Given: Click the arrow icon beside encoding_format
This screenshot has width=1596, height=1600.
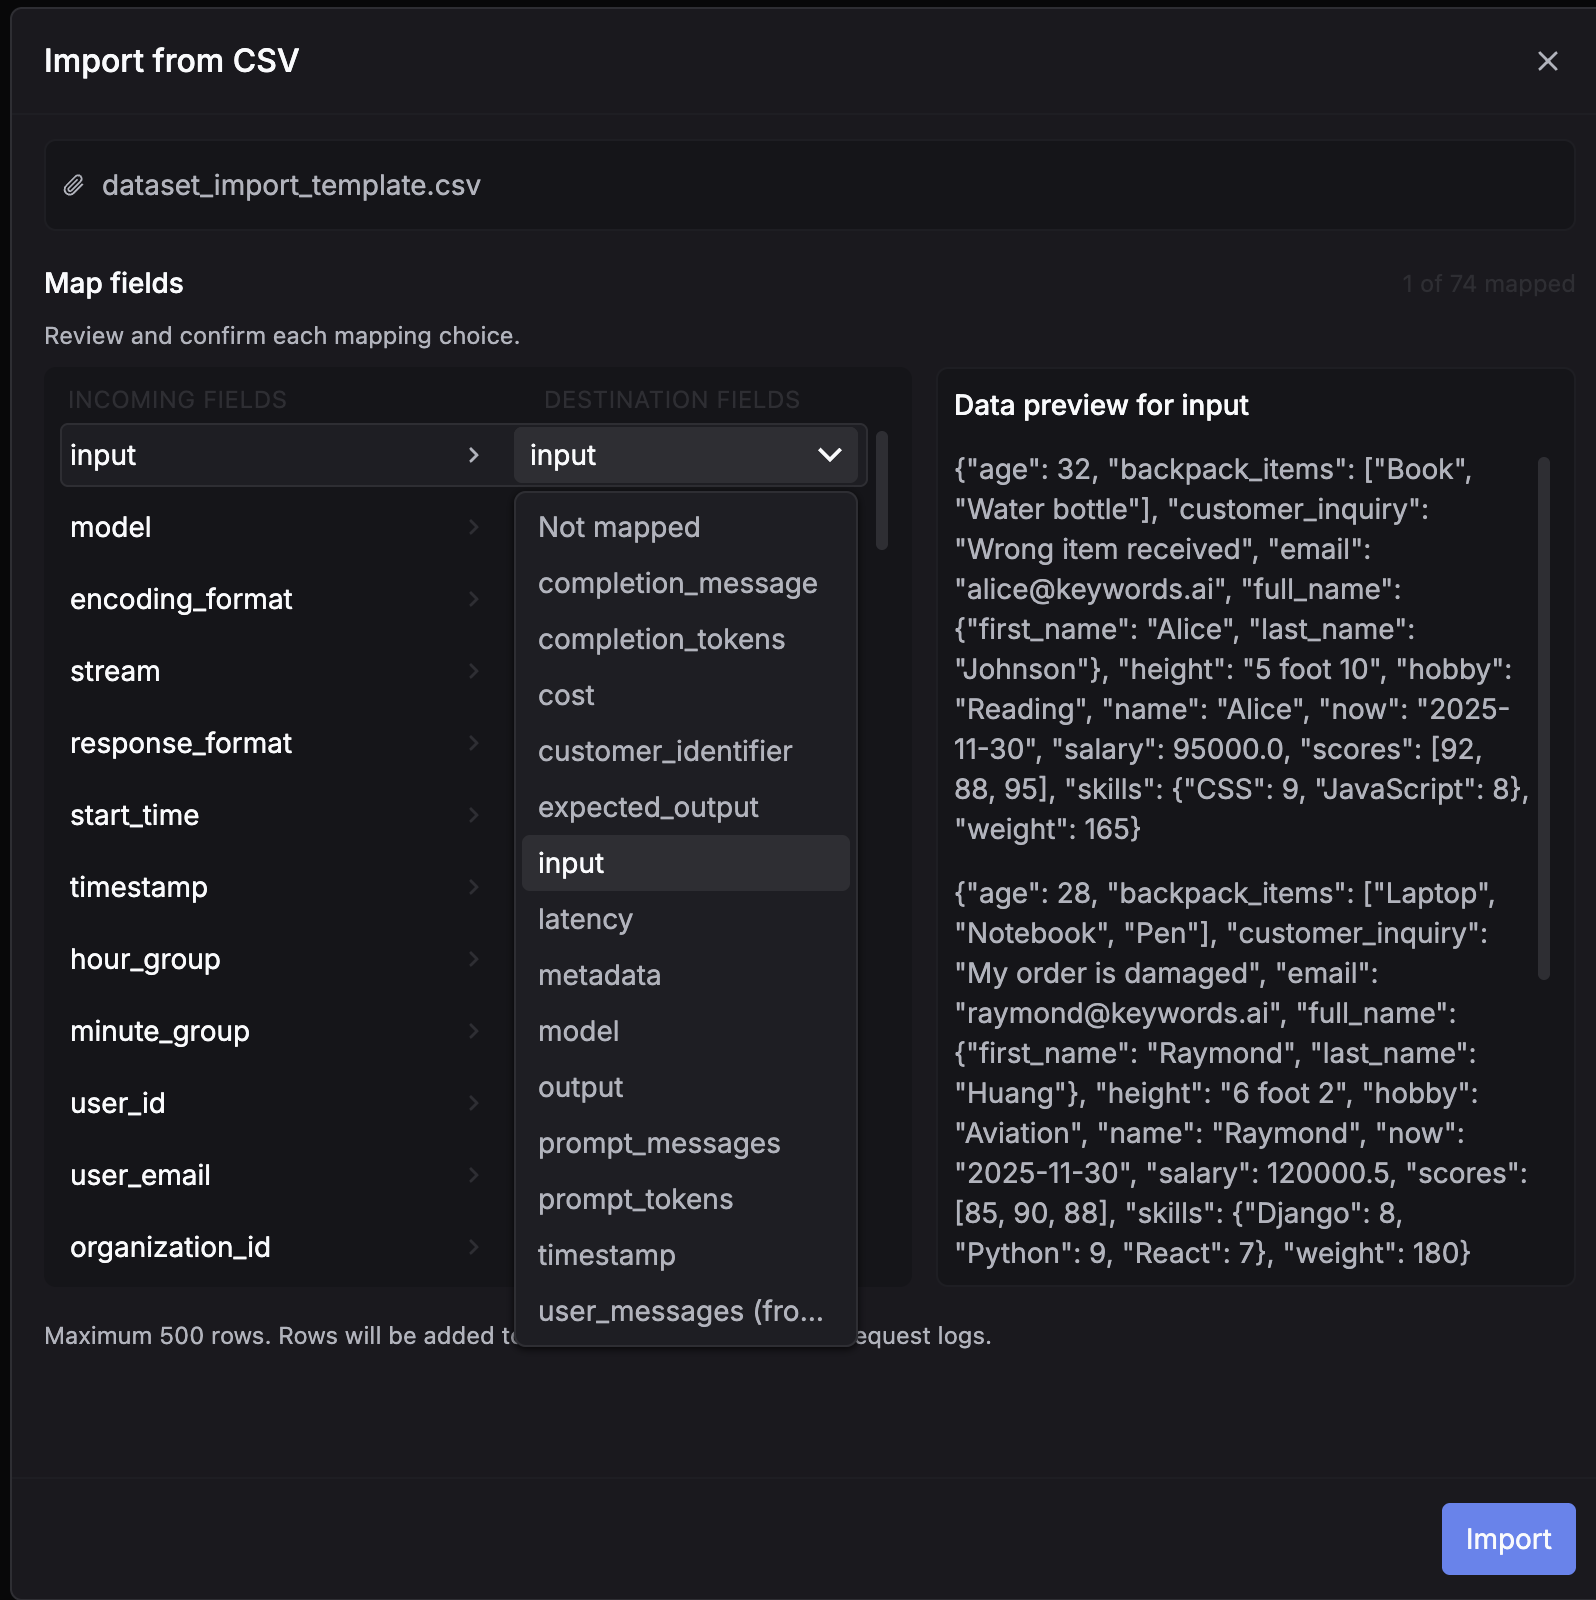Looking at the screenshot, I should [x=474, y=599].
